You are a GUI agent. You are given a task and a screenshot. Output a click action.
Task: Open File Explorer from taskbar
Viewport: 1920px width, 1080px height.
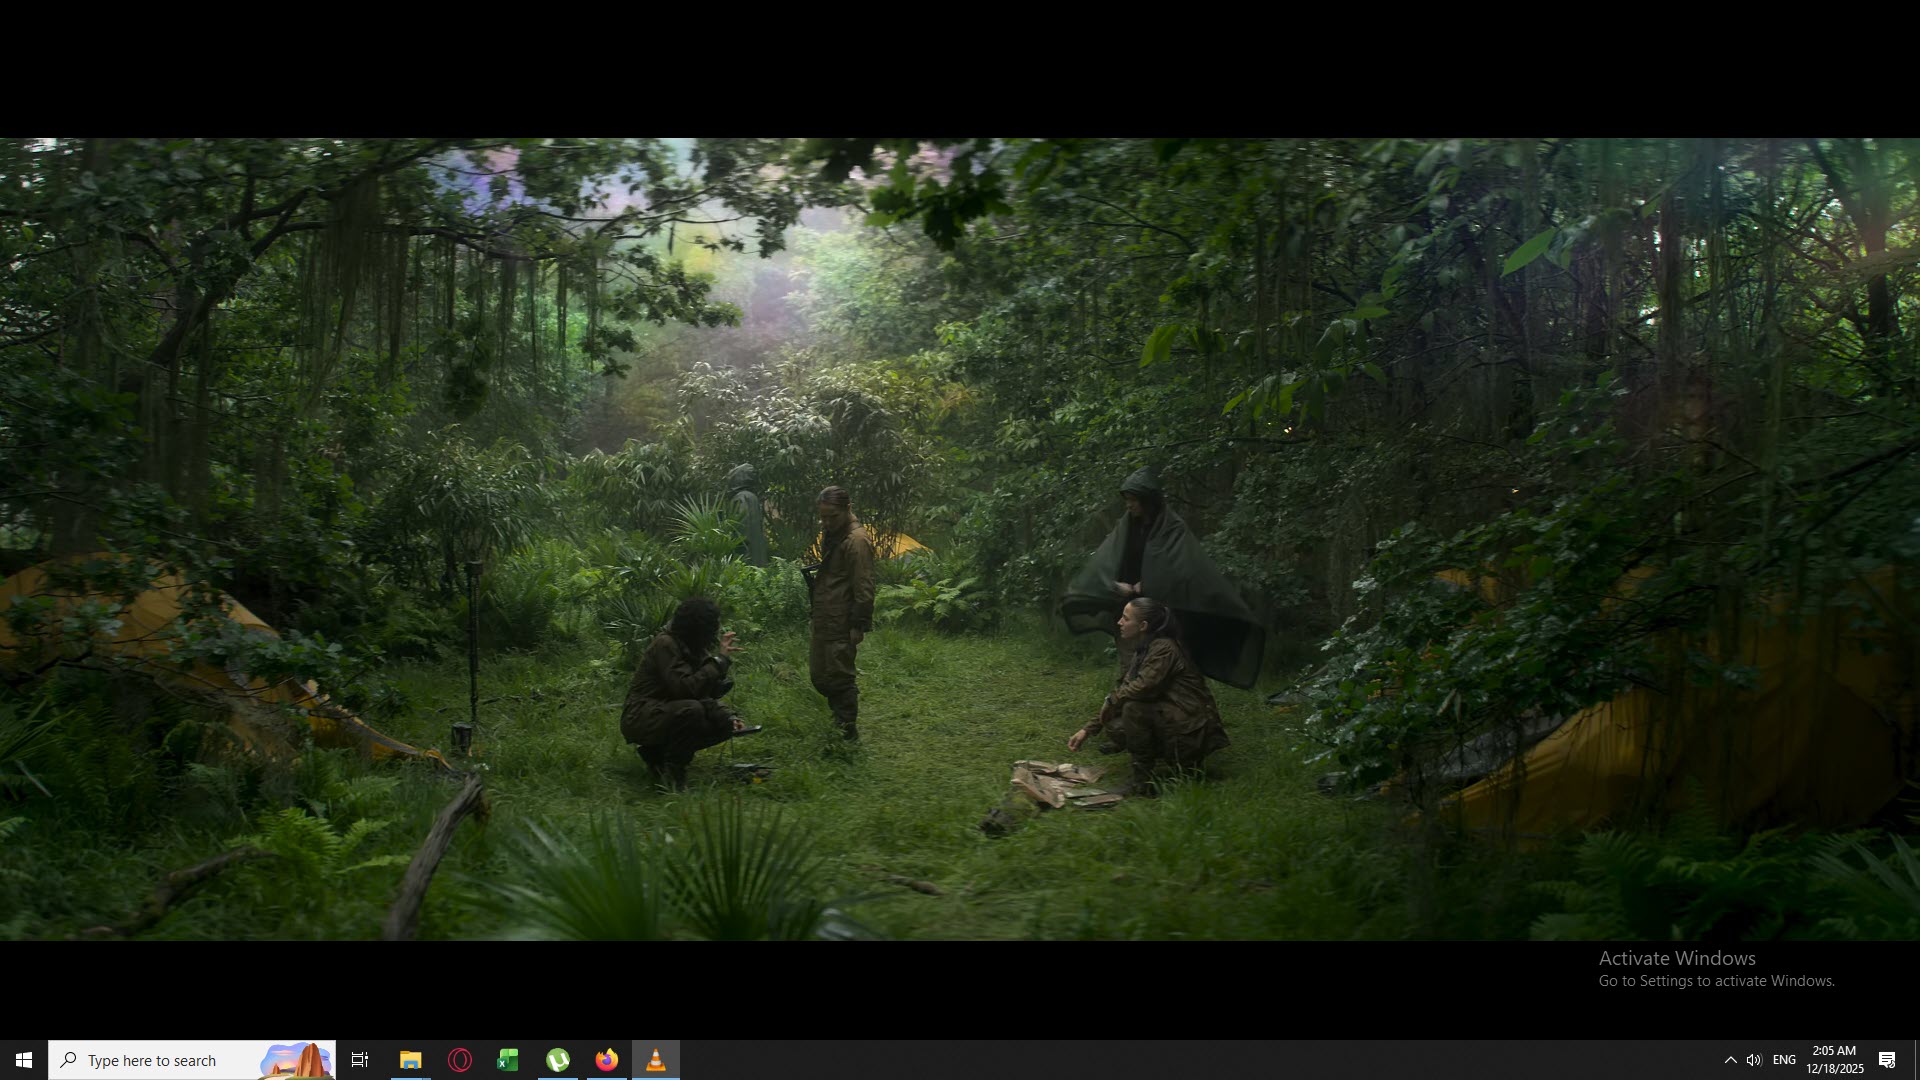pyautogui.click(x=410, y=1060)
